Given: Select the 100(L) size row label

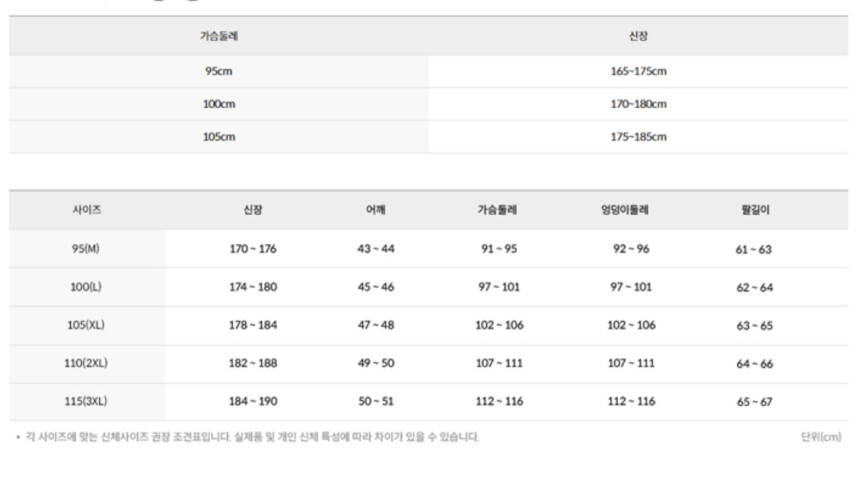Looking at the screenshot, I should tap(86, 287).
